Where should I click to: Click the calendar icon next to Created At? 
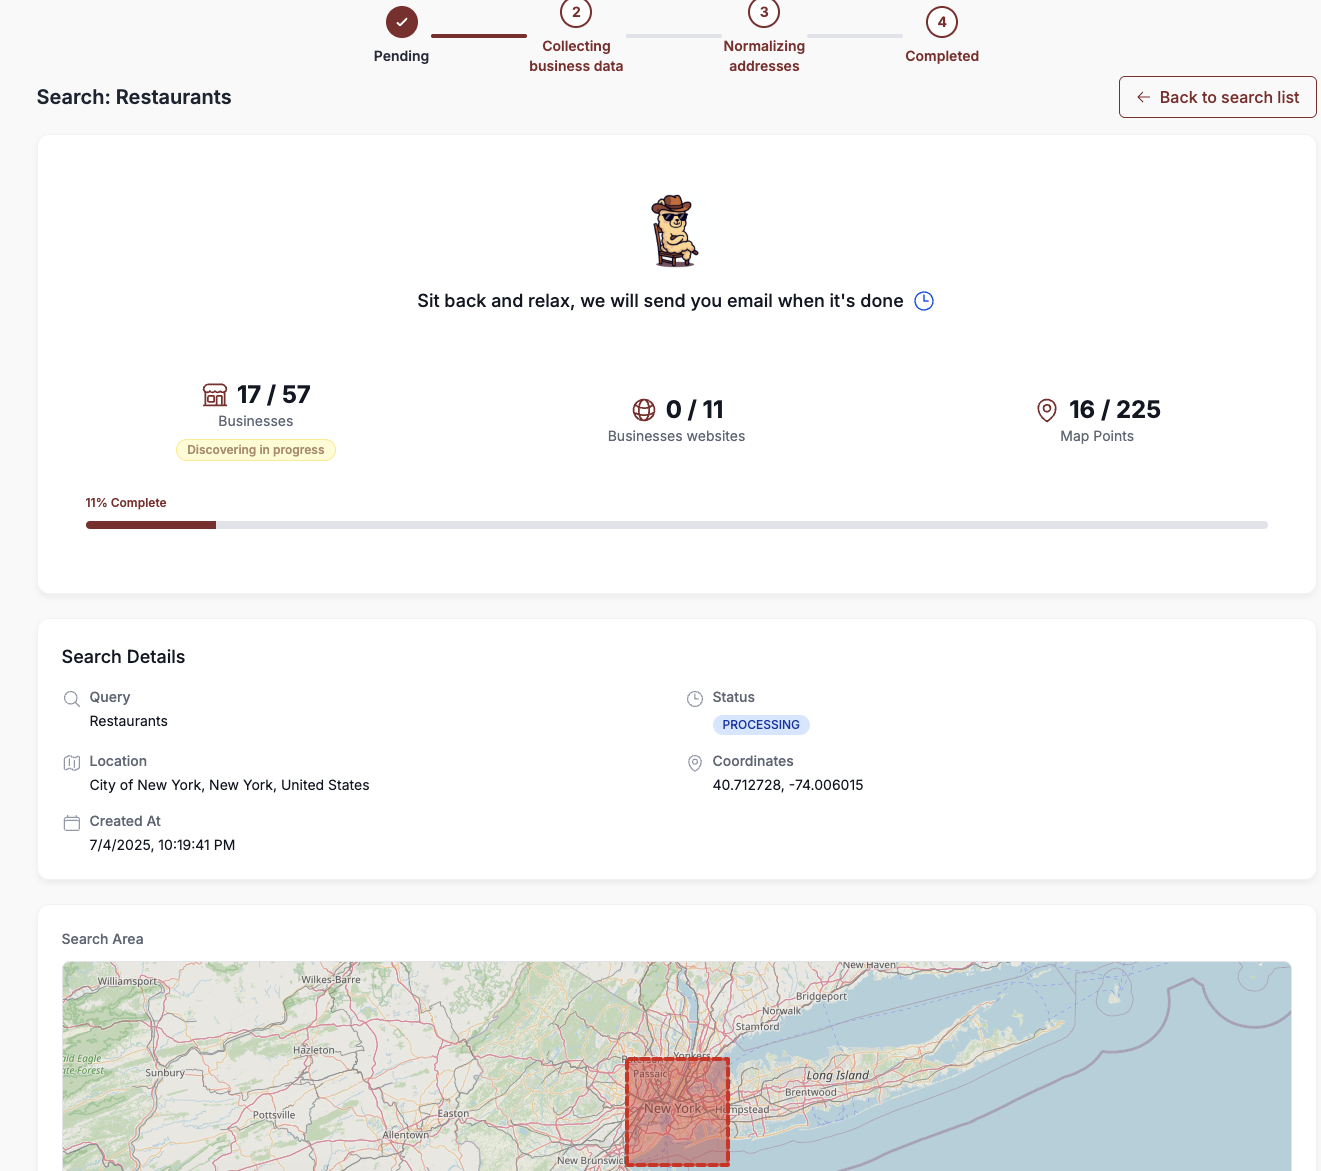(72, 823)
